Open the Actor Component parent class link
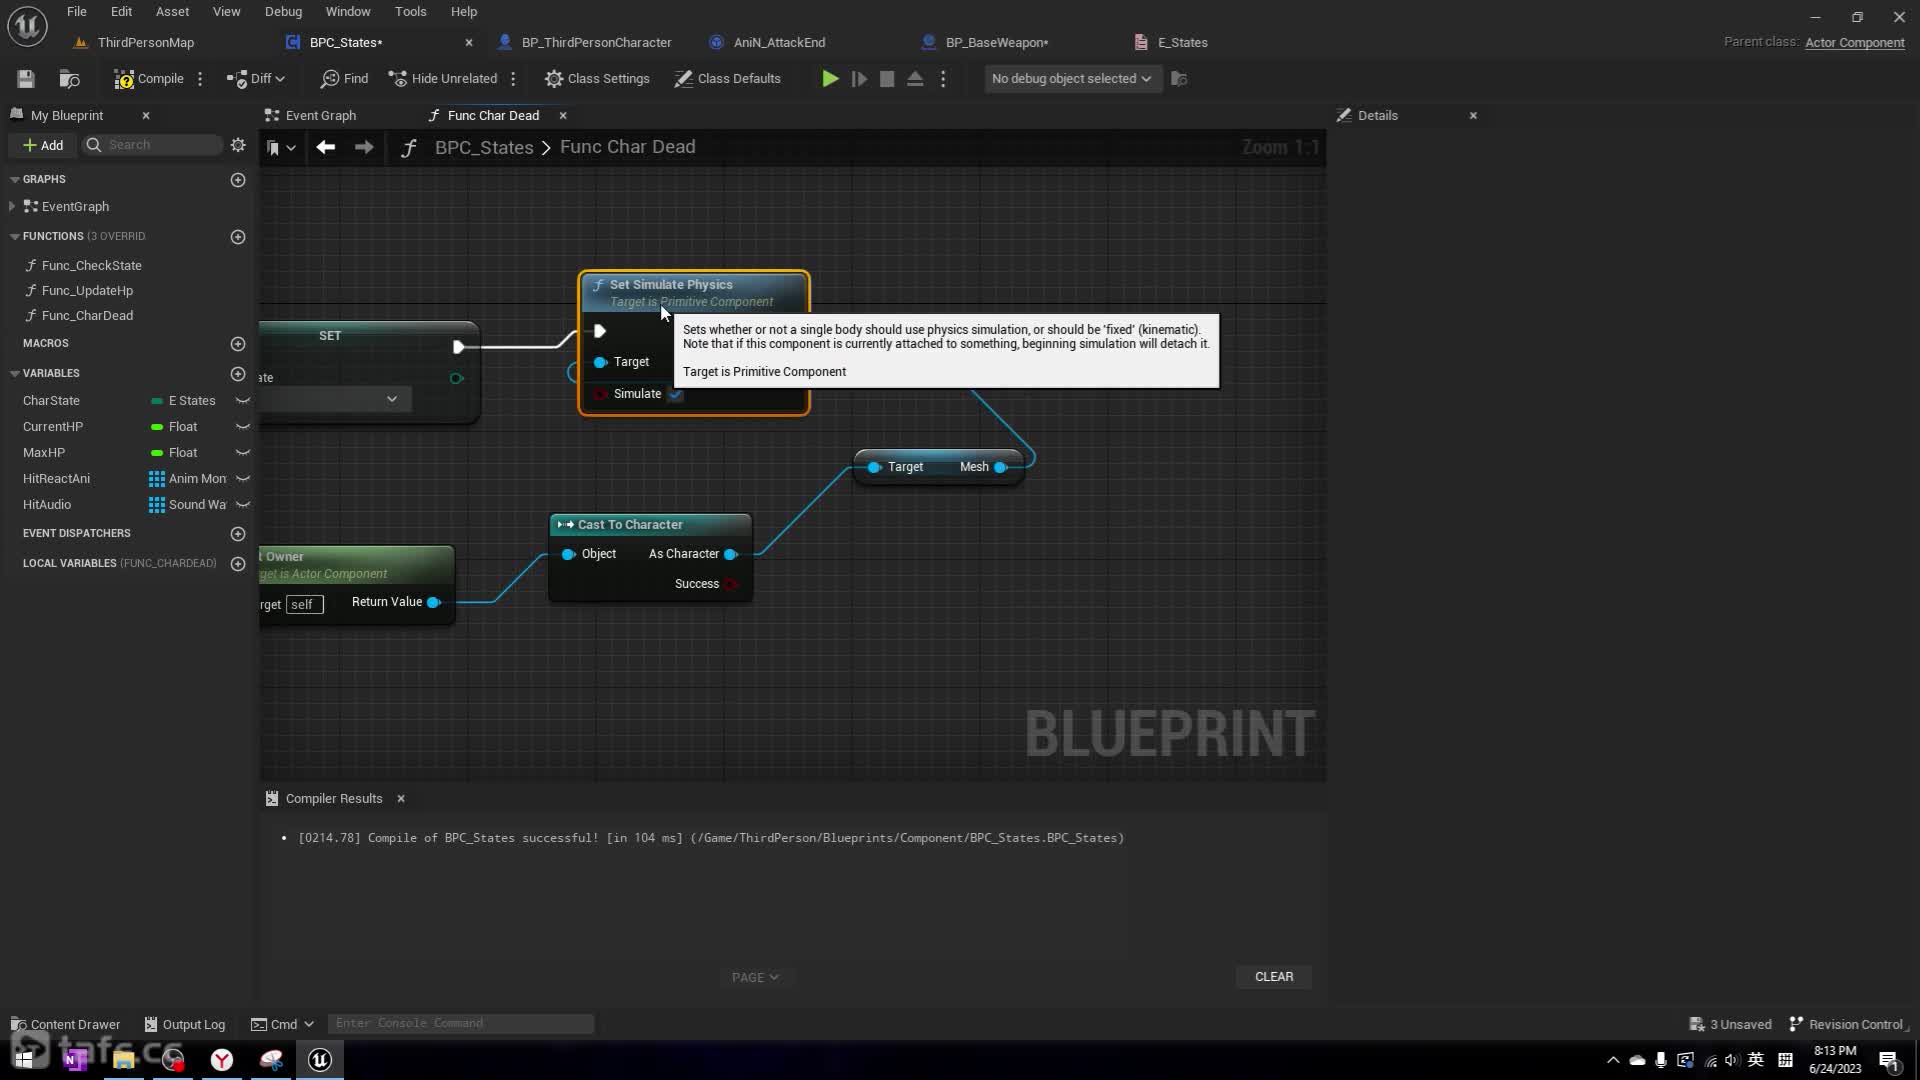1920x1080 pixels. pos(1854,42)
